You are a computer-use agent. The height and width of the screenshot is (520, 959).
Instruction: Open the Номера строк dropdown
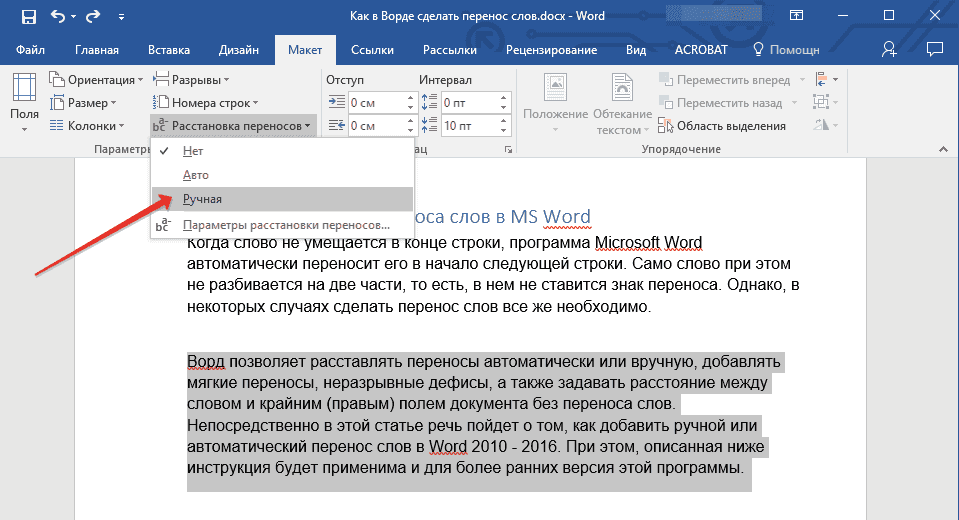click(206, 103)
